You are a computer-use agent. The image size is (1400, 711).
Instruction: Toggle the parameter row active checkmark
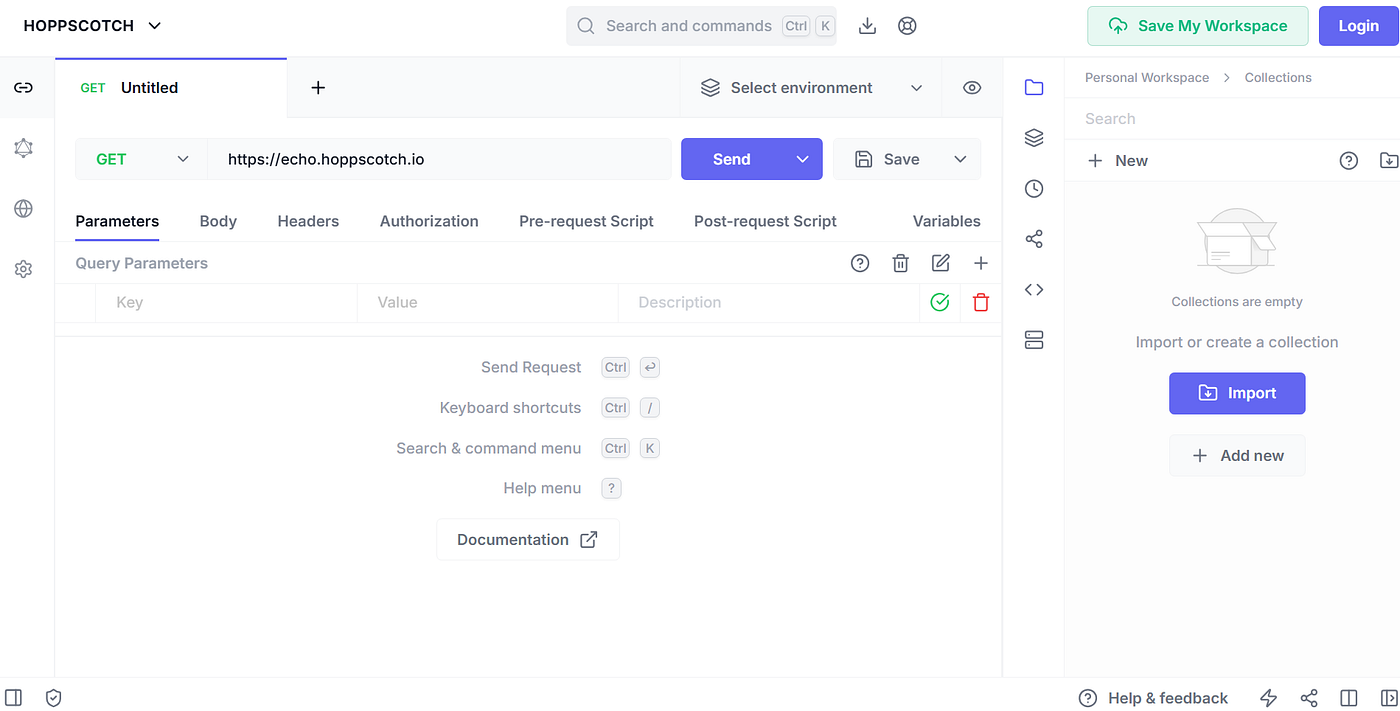pos(939,302)
